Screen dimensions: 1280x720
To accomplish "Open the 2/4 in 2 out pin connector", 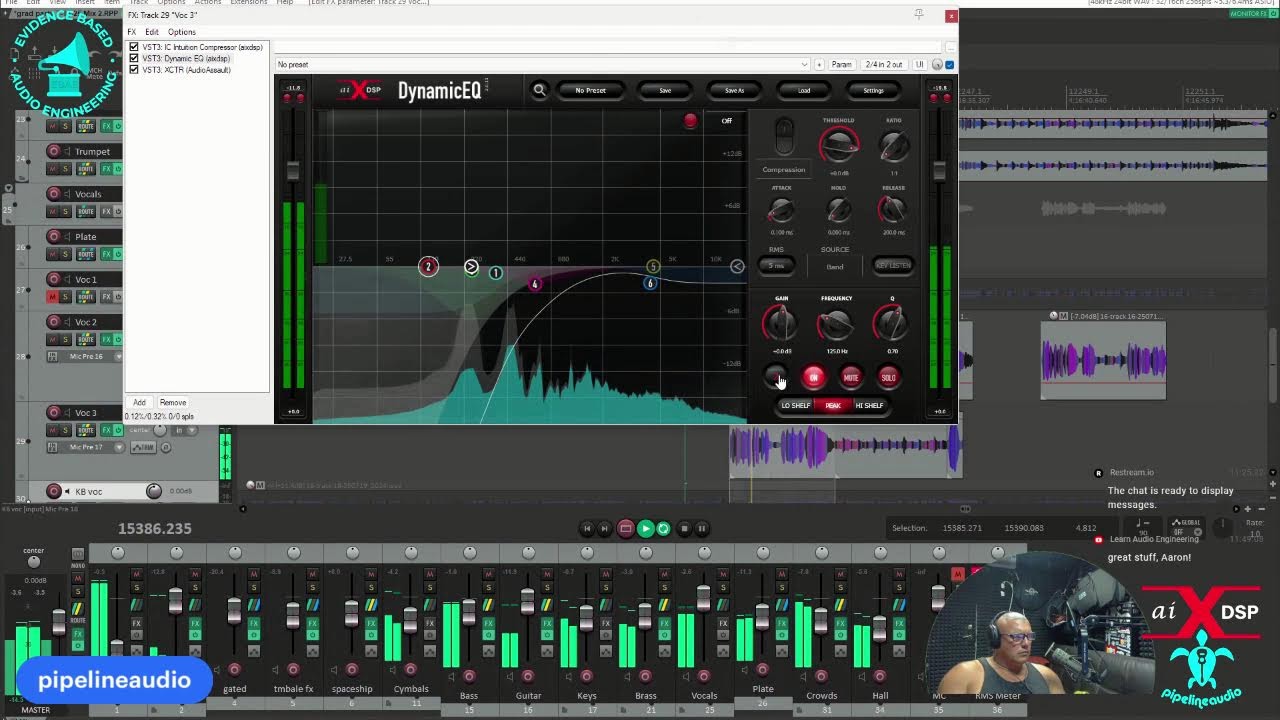I will (883, 64).
